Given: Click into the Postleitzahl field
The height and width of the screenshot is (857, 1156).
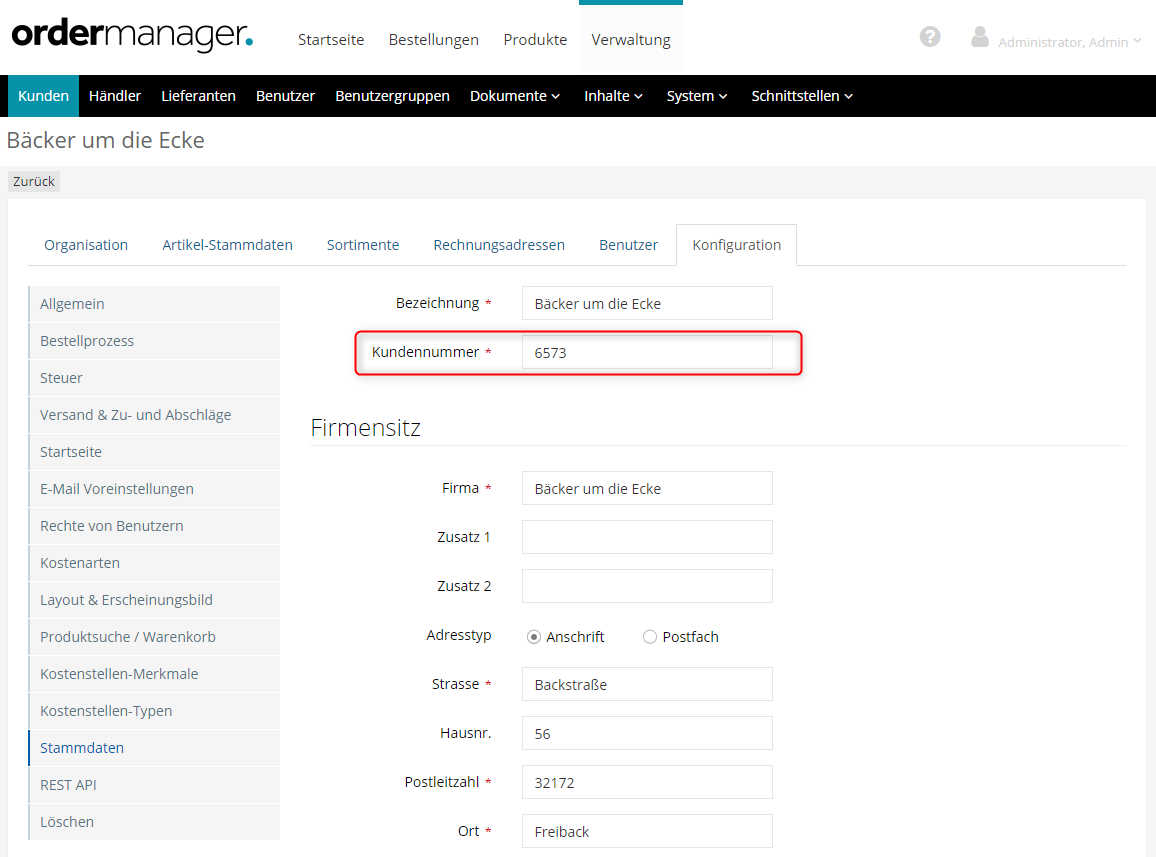Looking at the screenshot, I should [x=647, y=782].
